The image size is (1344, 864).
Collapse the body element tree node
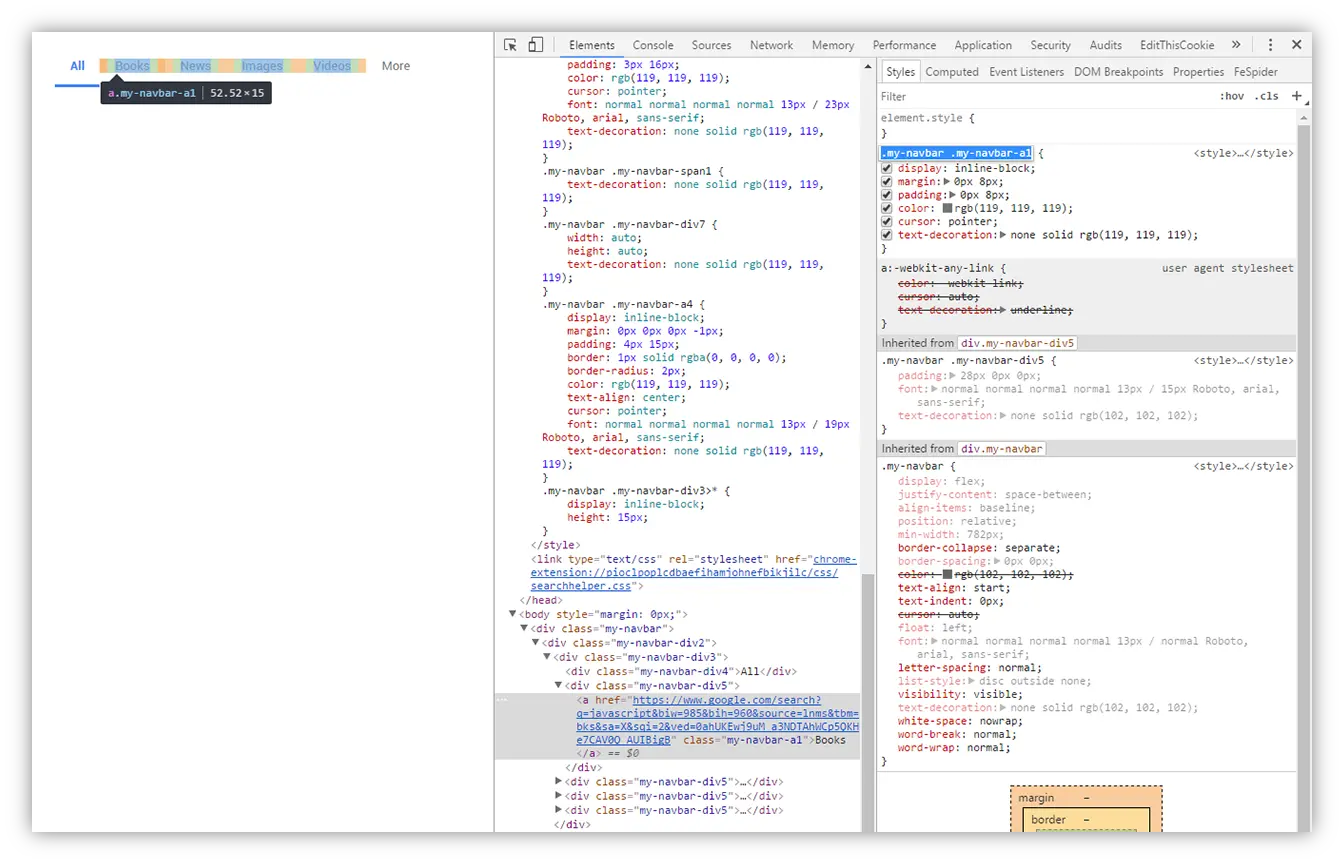pyautogui.click(x=513, y=614)
